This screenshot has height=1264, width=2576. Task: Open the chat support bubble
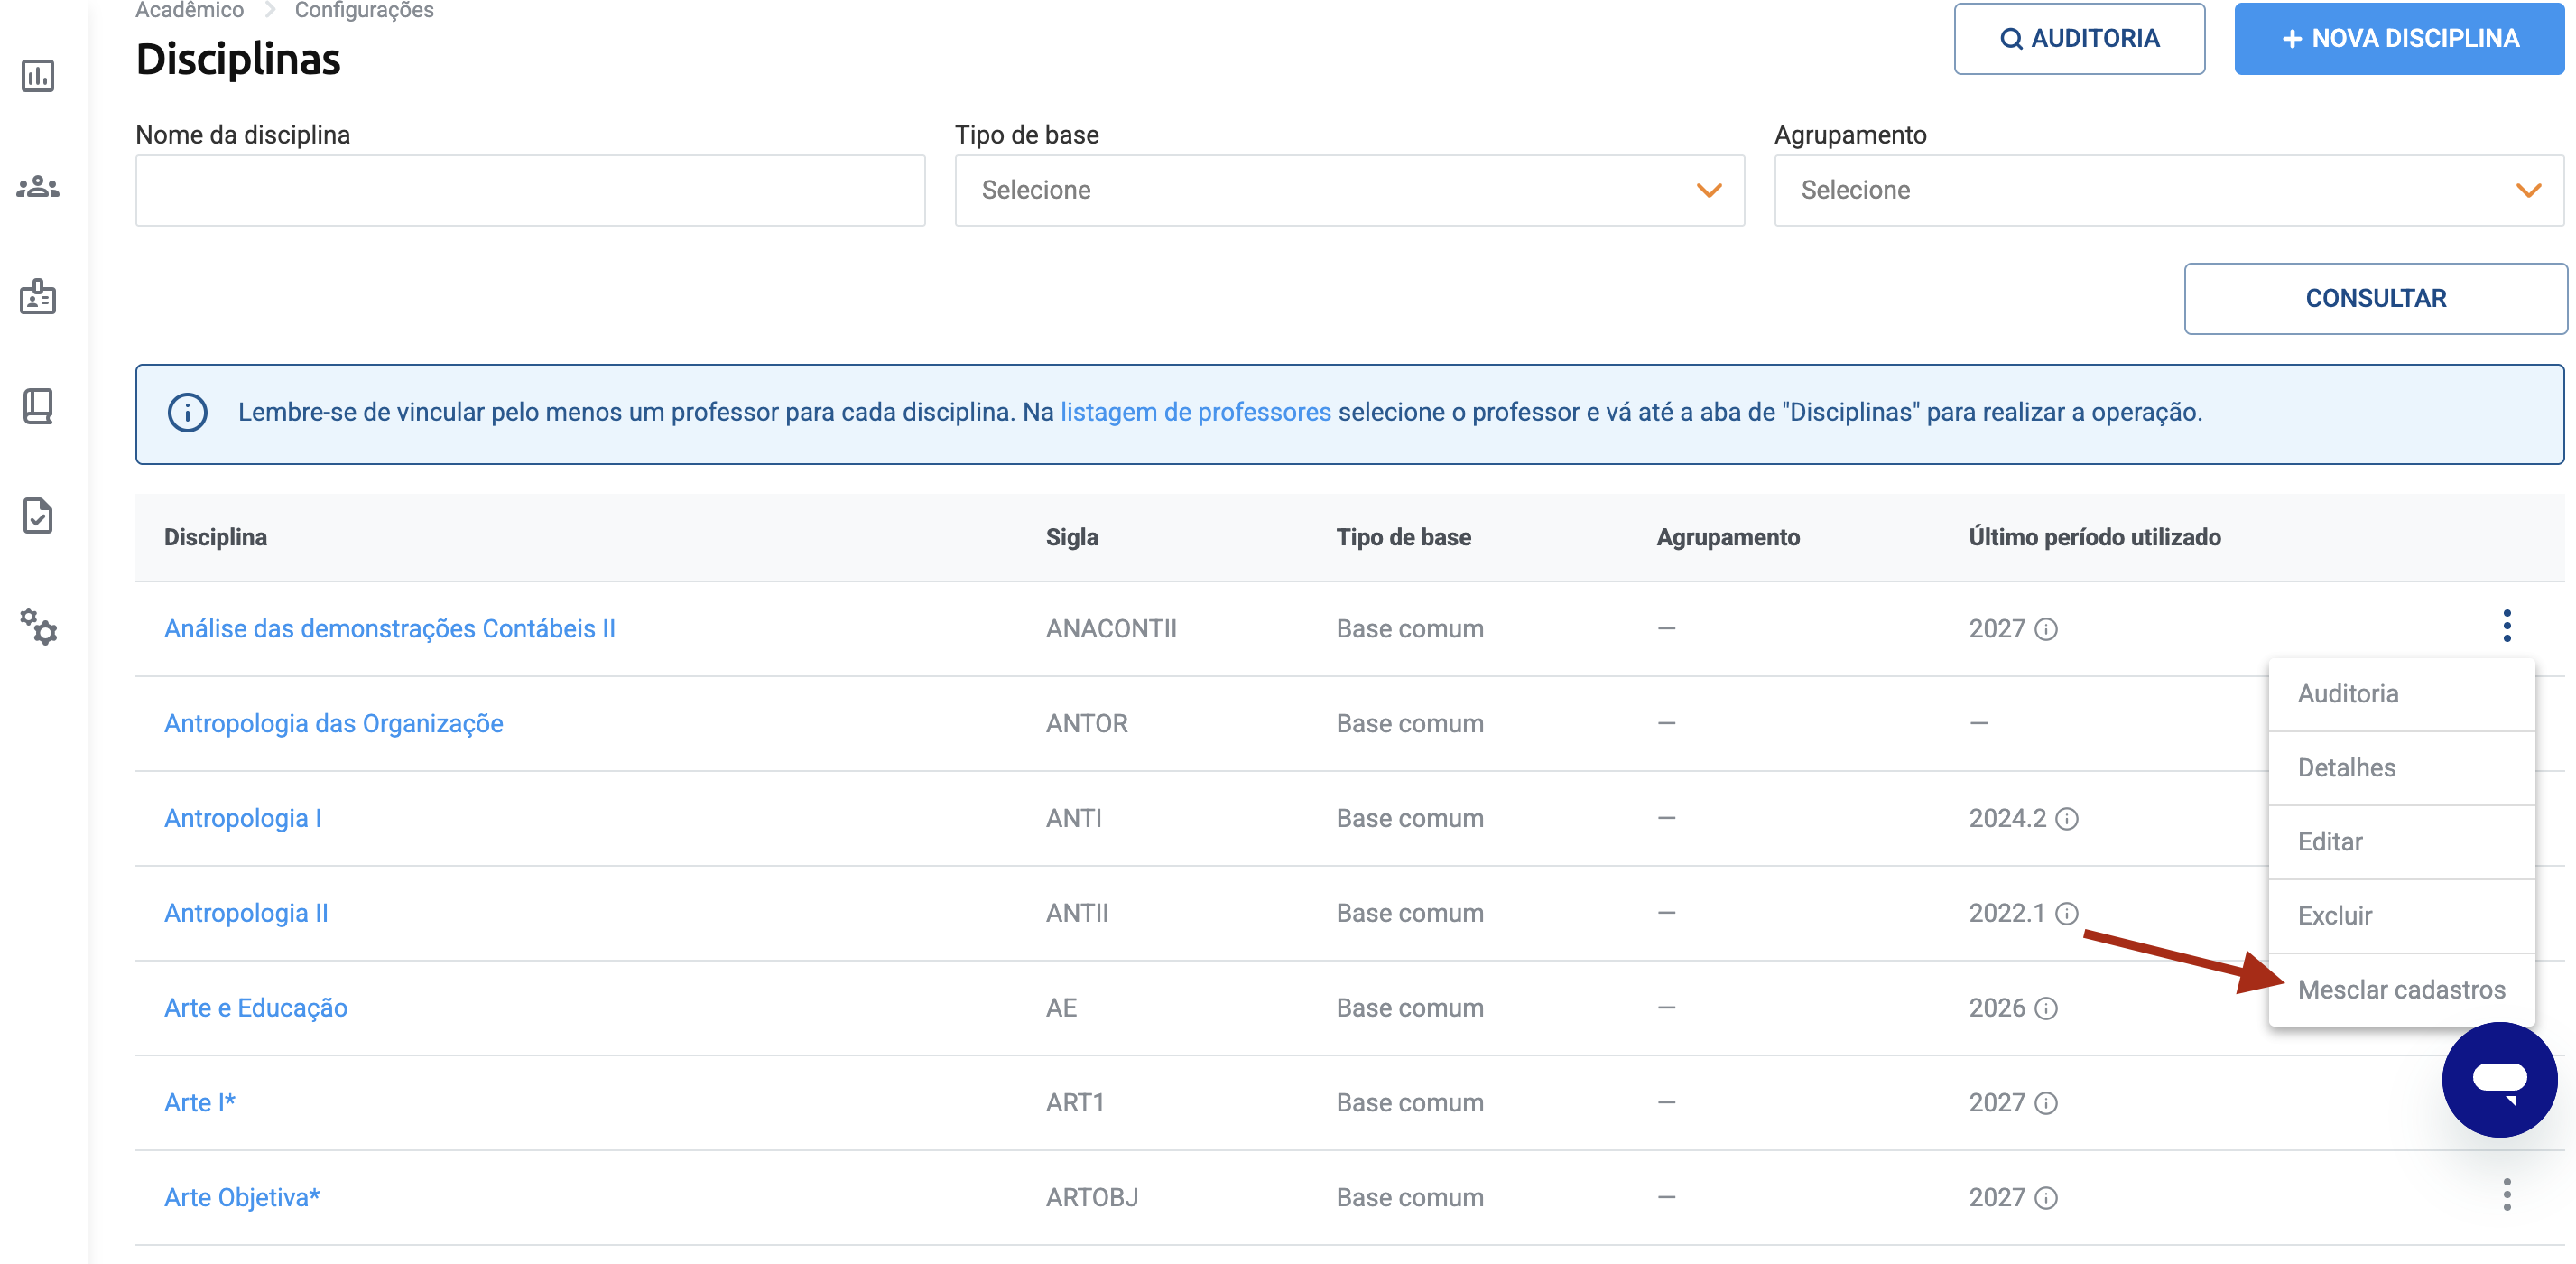pyautogui.click(x=2499, y=1080)
